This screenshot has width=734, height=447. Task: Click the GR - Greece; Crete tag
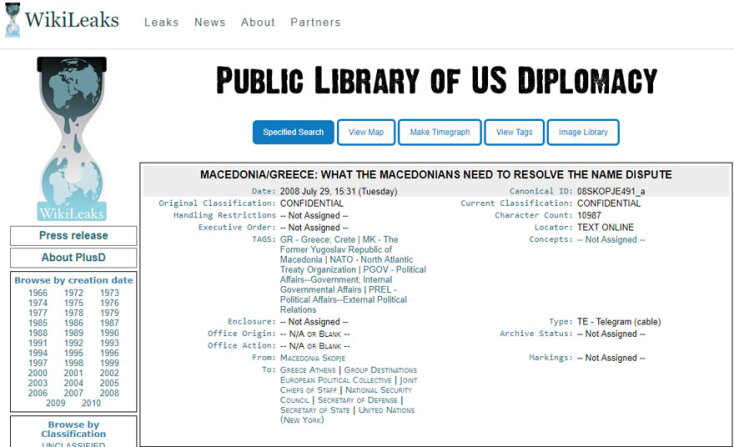318,240
